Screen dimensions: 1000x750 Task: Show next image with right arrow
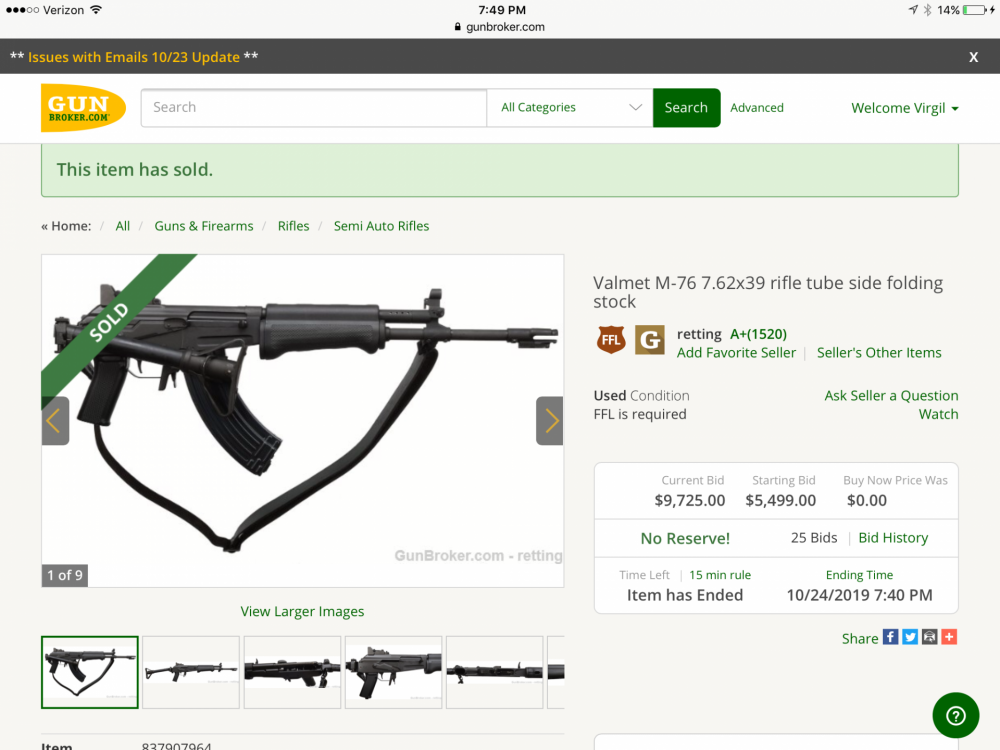tap(550, 421)
